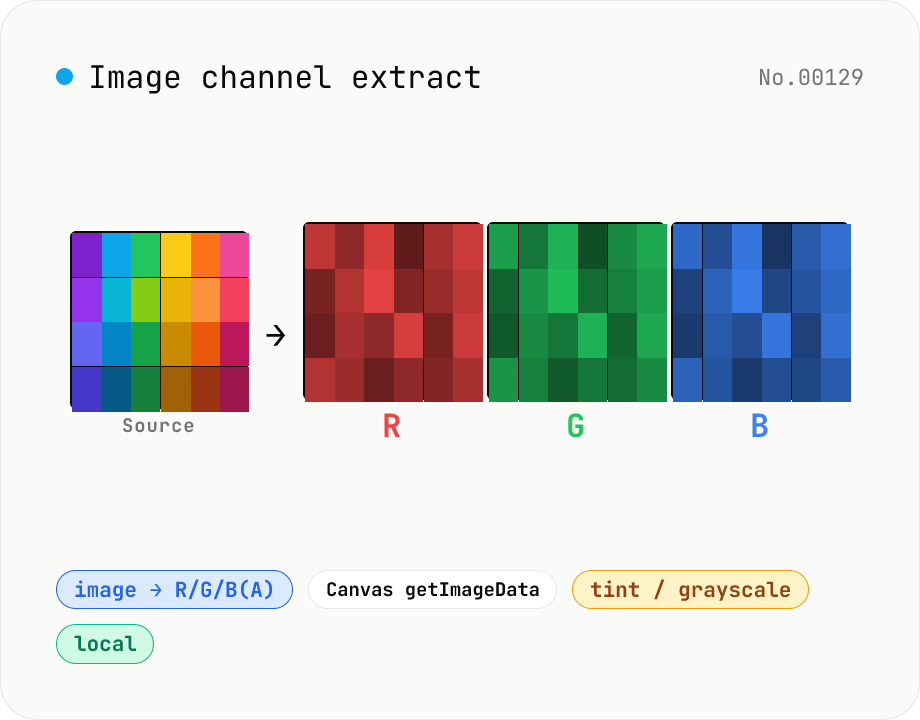Click the blue dot beside the title

point(65,77)
